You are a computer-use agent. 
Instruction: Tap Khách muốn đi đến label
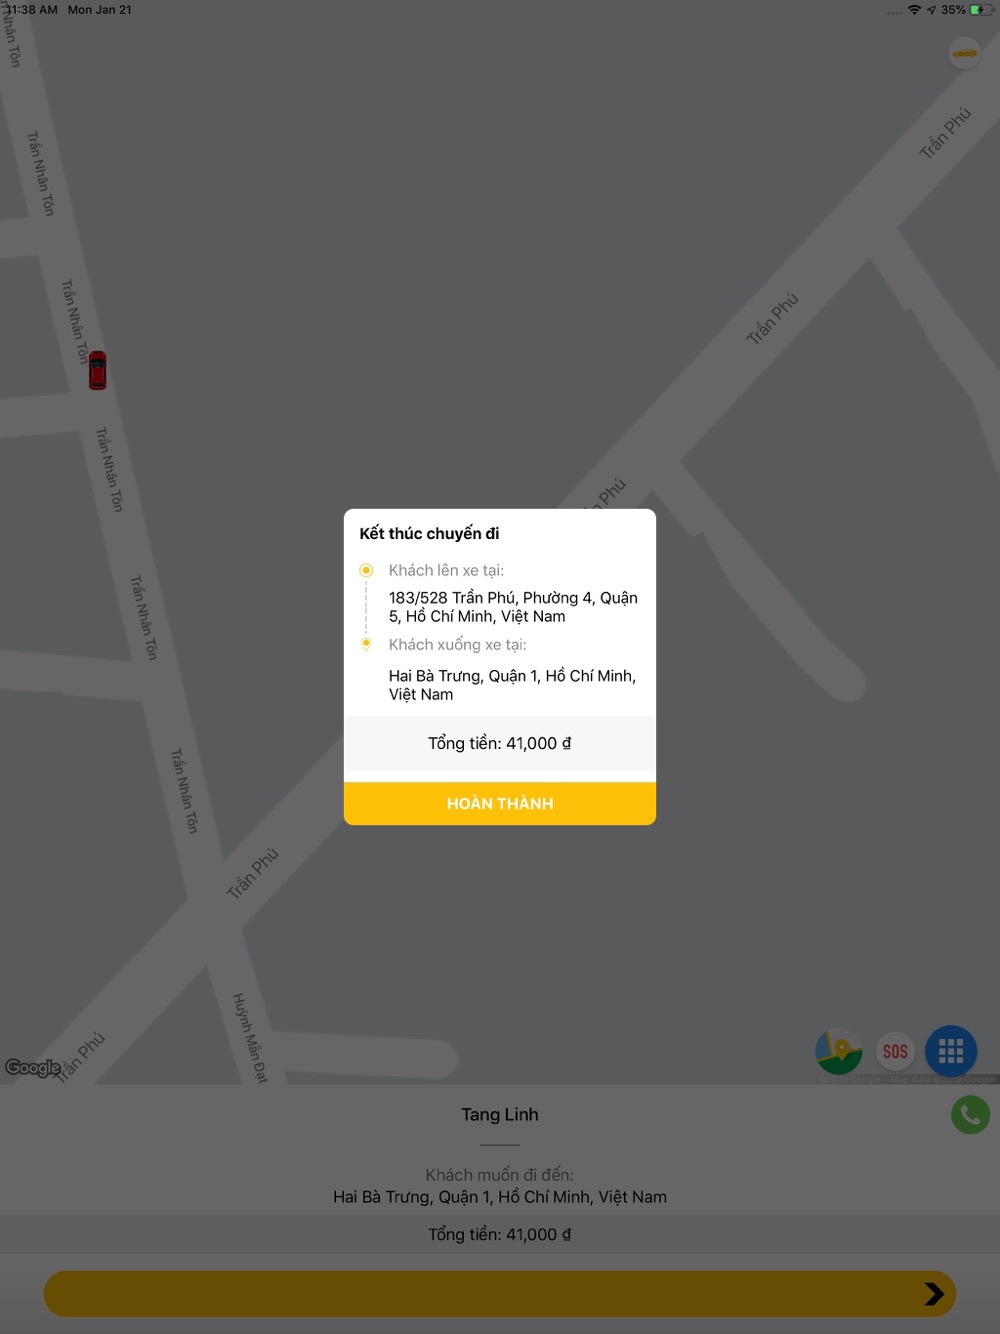coord(500,1175)
